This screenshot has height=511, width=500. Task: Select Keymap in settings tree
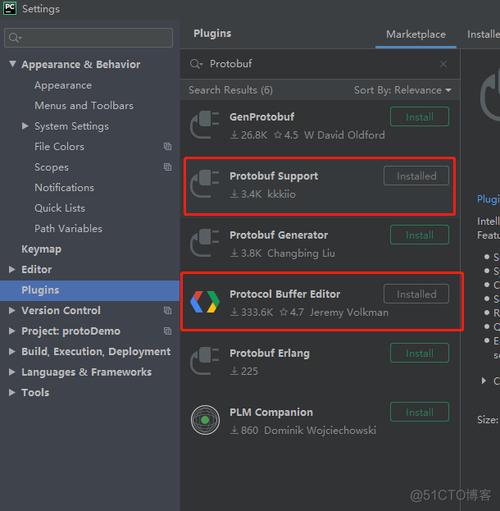pos(41,249)
